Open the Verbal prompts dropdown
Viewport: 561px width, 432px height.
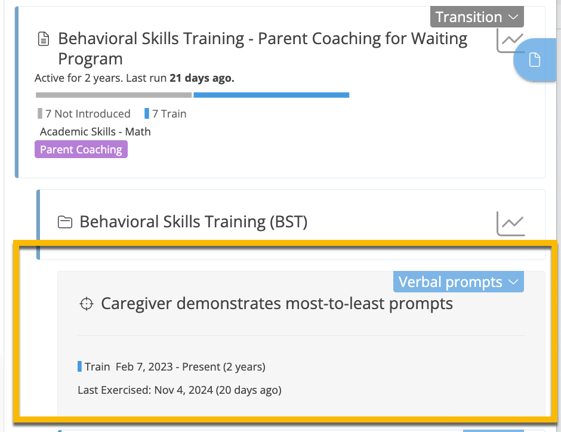(458, 282)
